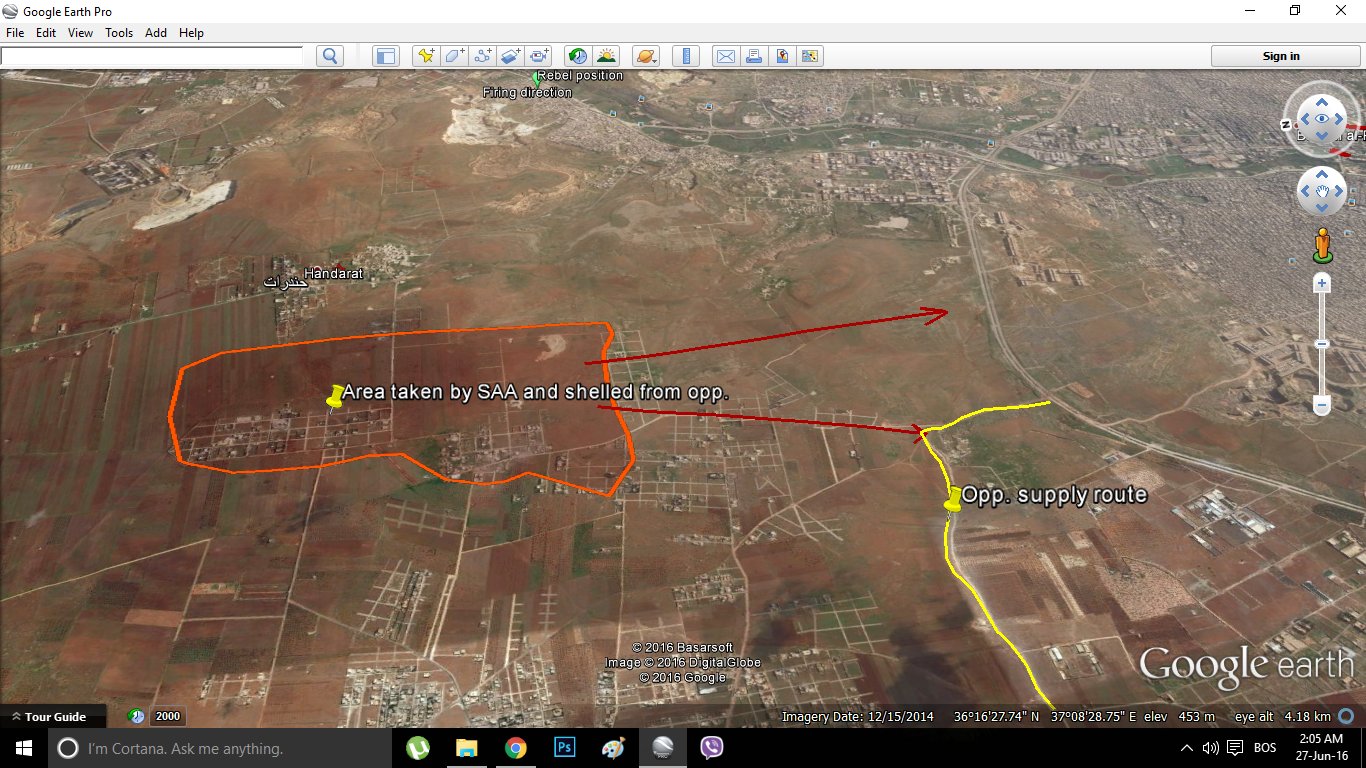Add a new placemark from toolbar
1366x768 pixels.
(427, 56)
